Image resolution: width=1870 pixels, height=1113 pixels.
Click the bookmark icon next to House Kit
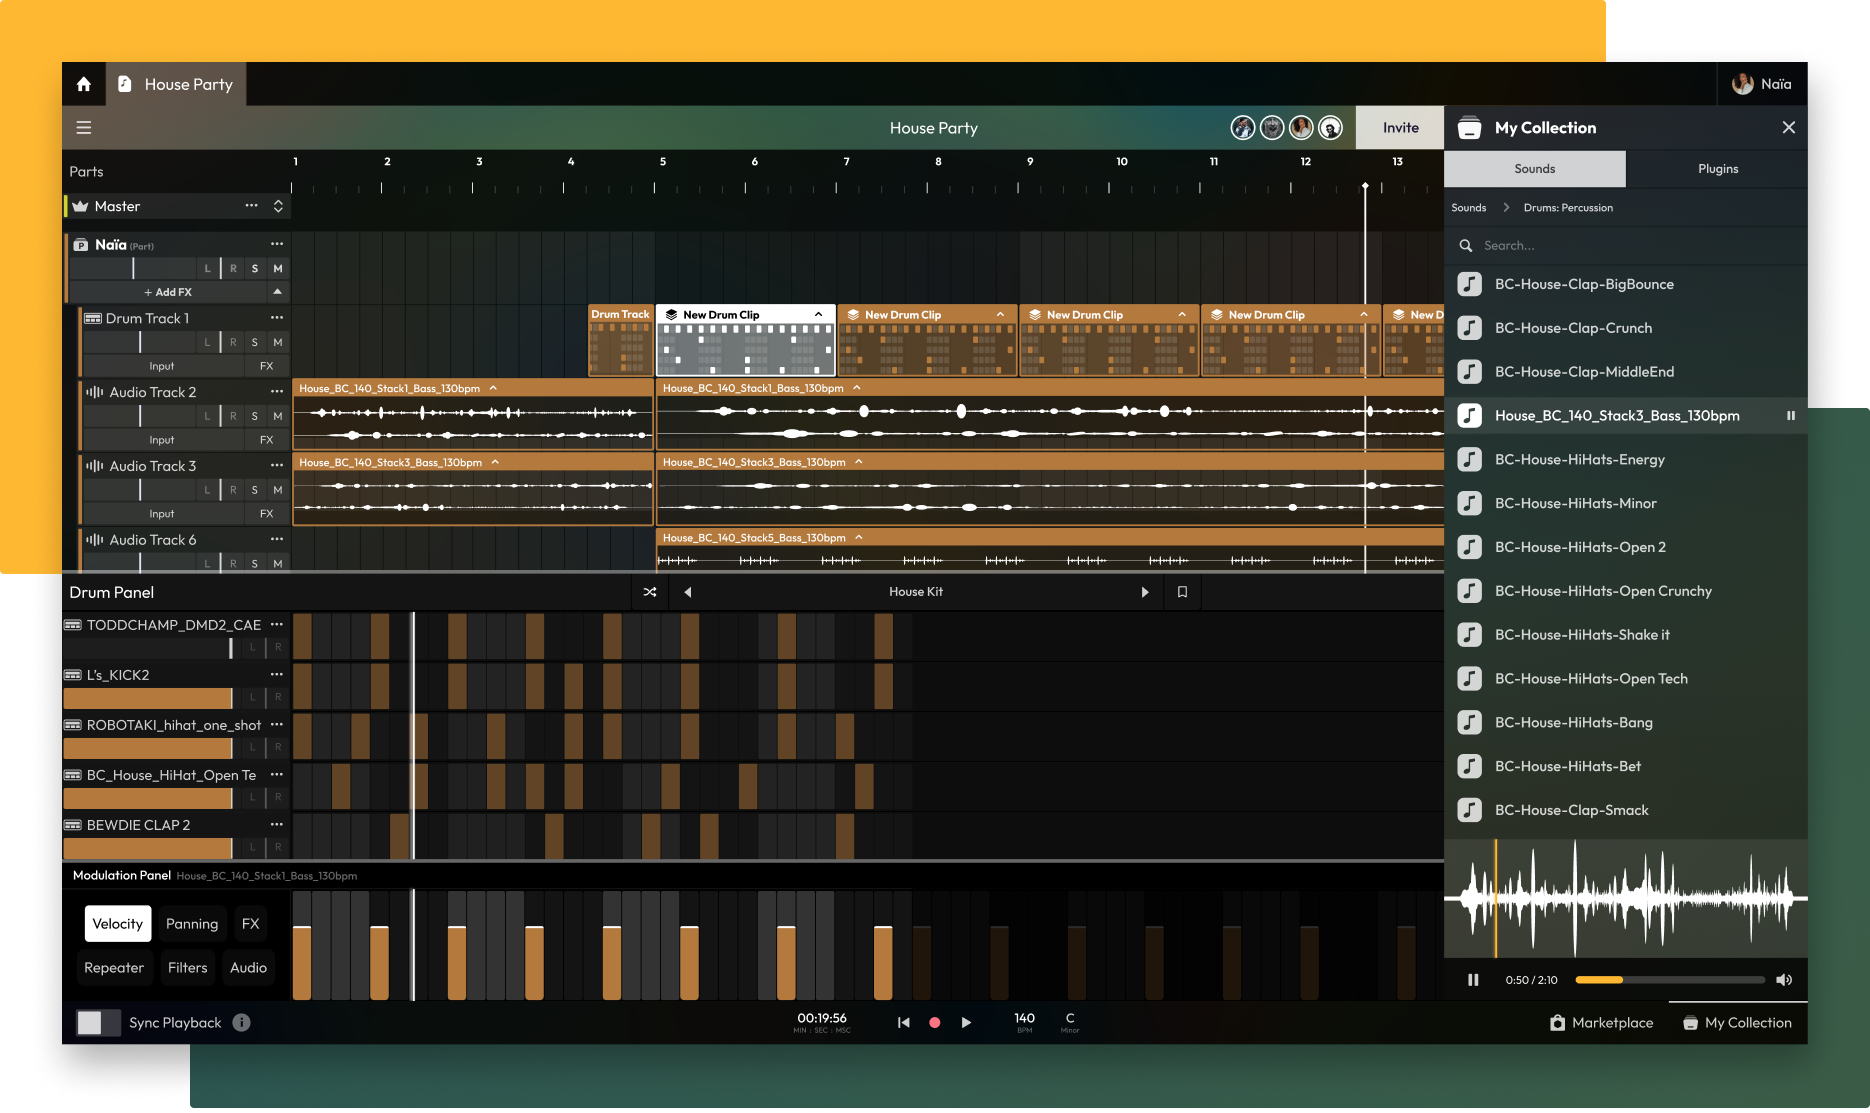[1182, 592]
